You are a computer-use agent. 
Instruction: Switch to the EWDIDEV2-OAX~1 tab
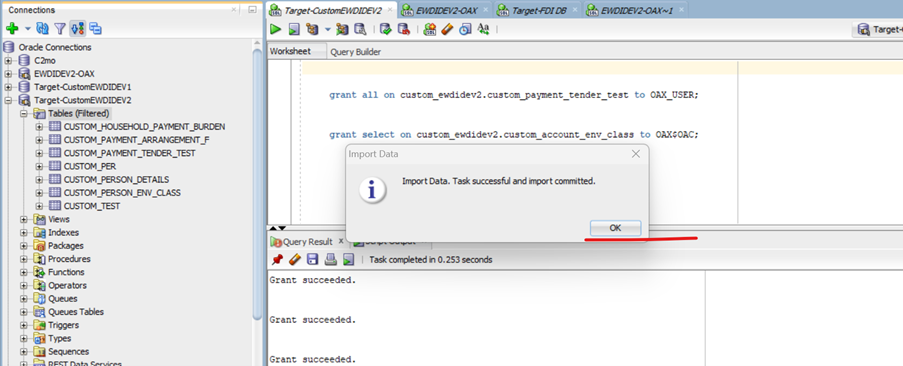pyautogui.click(x=636, y=10)
